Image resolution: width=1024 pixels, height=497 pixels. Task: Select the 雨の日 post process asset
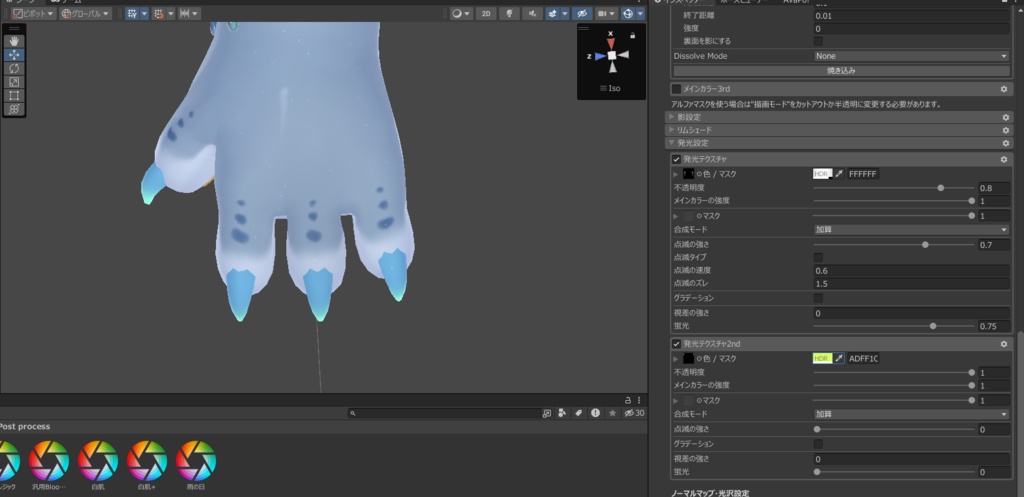tap(196, 465)
